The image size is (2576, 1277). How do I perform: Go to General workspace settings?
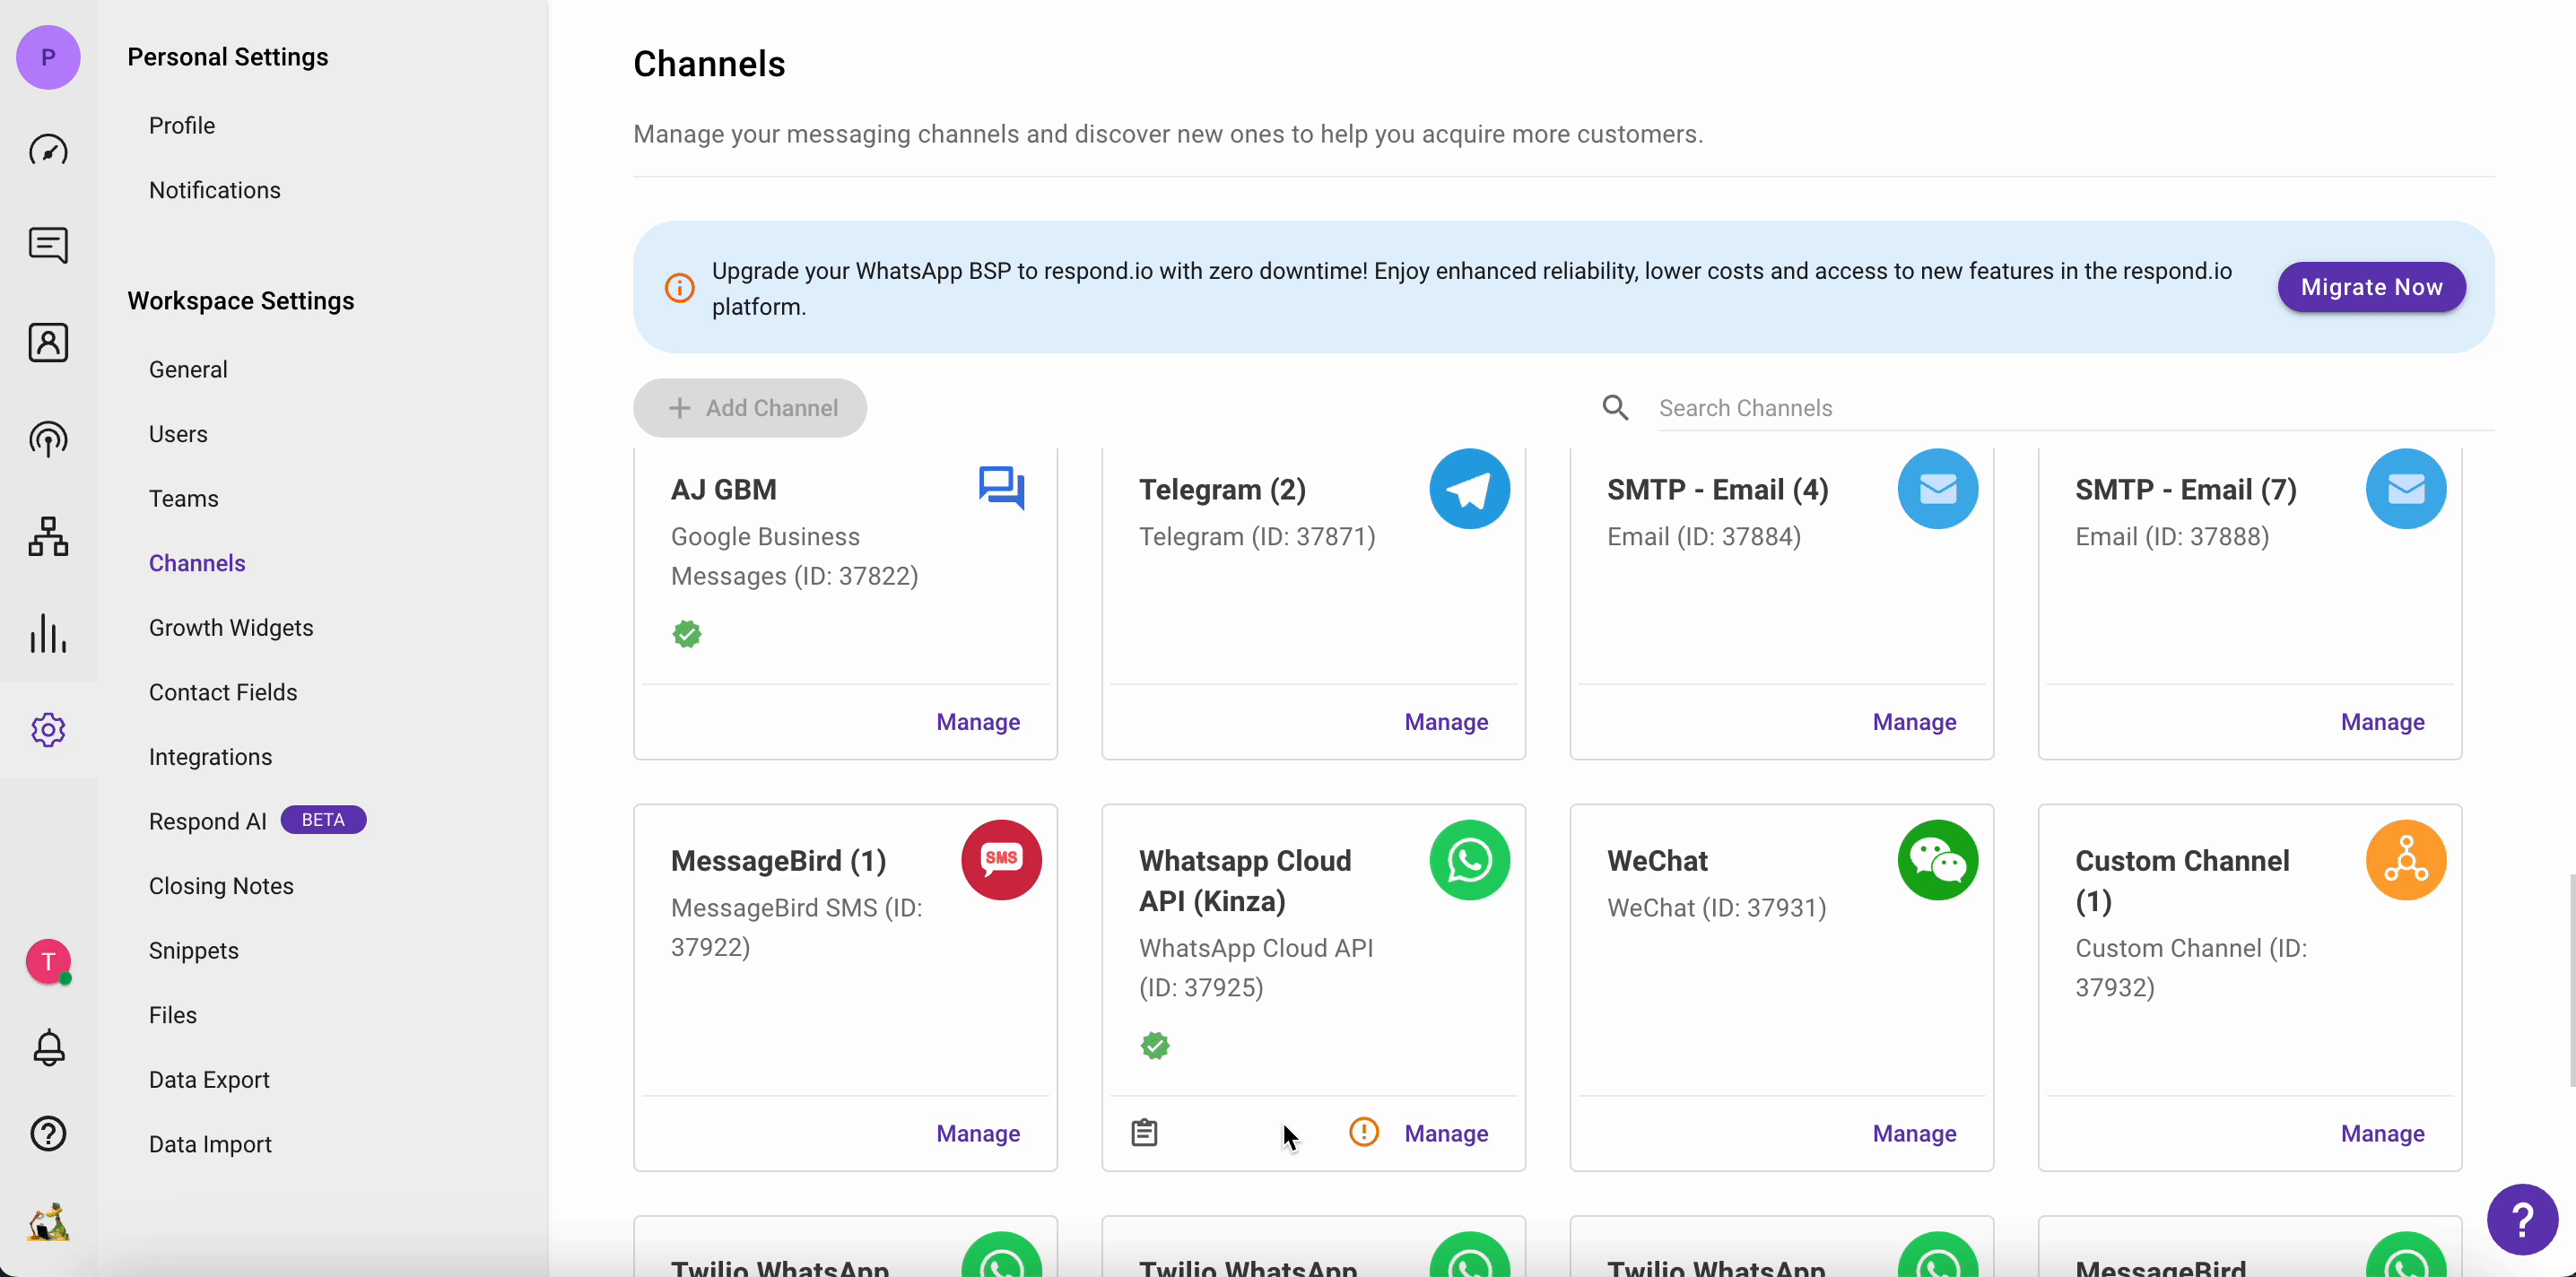(x=188, y=370)
